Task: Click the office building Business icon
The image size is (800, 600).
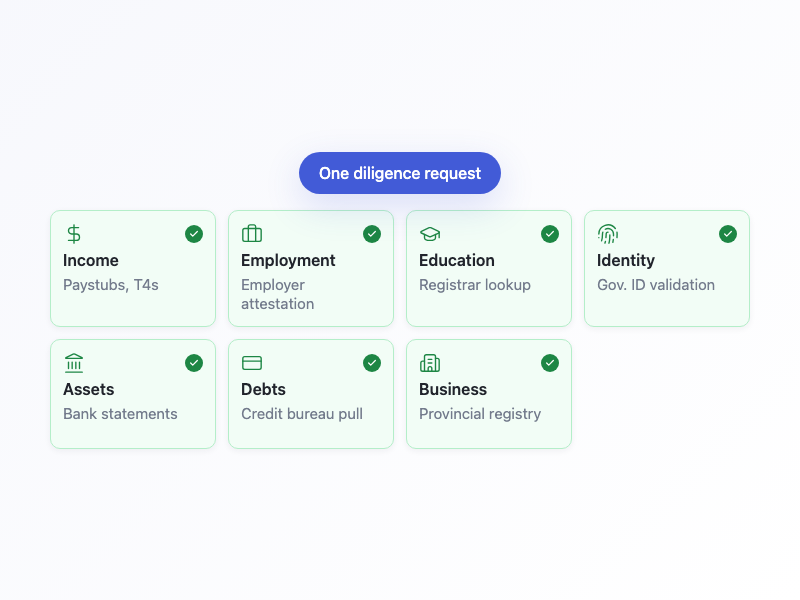Action: (x=430, y=363)
